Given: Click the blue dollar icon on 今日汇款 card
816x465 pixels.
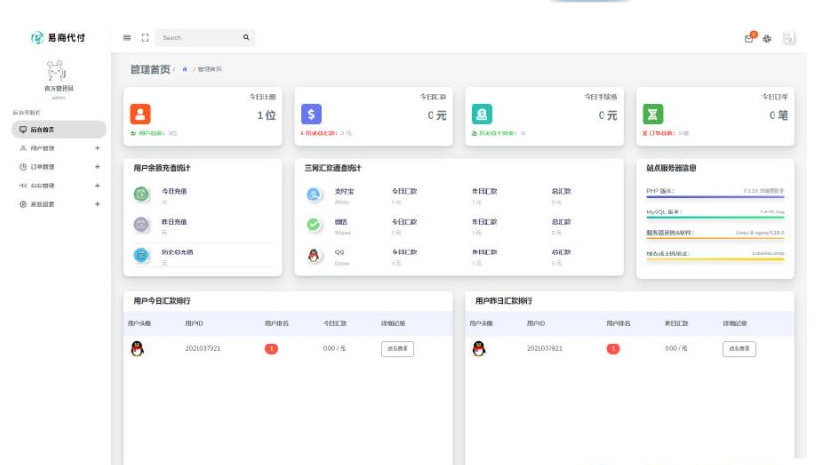Looking at the screenshot, I should pos(311,114).
